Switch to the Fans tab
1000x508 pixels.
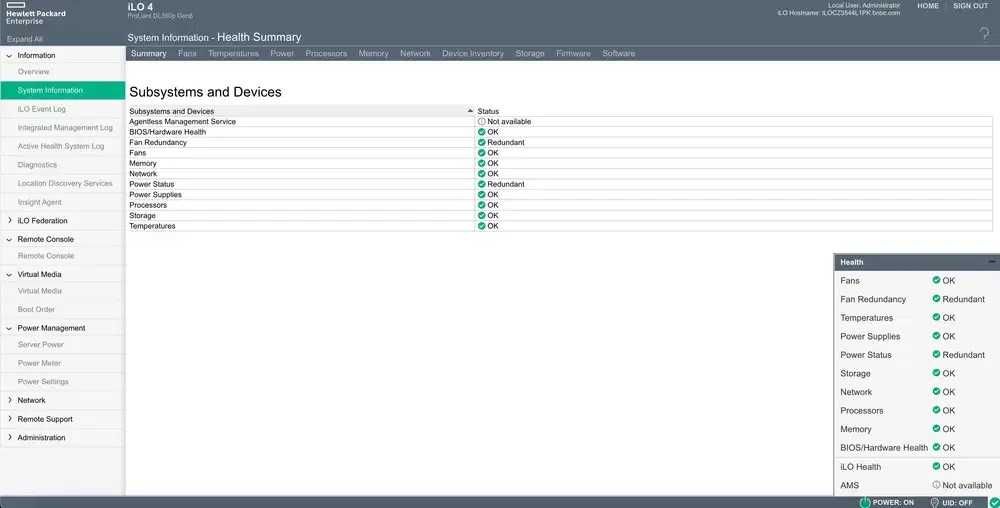[x=187, y=54]
